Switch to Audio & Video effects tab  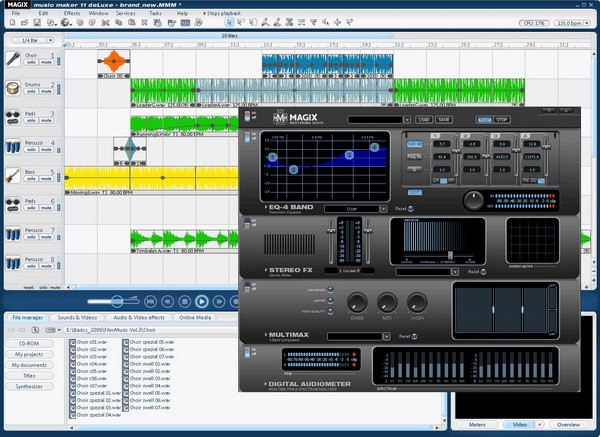pyautogui.click(x=139, y=317)
